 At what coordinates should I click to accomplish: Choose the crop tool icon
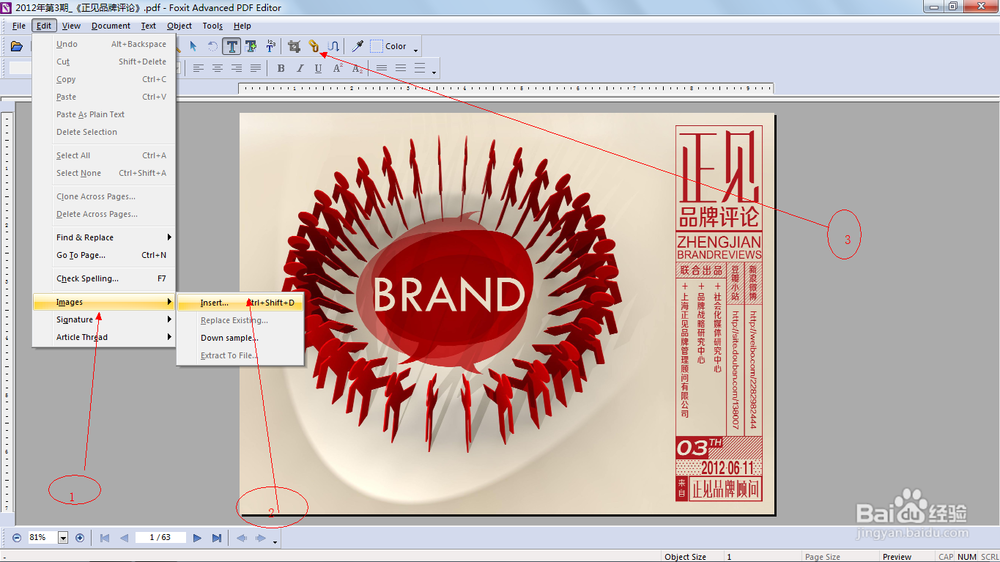click(294, 47)
